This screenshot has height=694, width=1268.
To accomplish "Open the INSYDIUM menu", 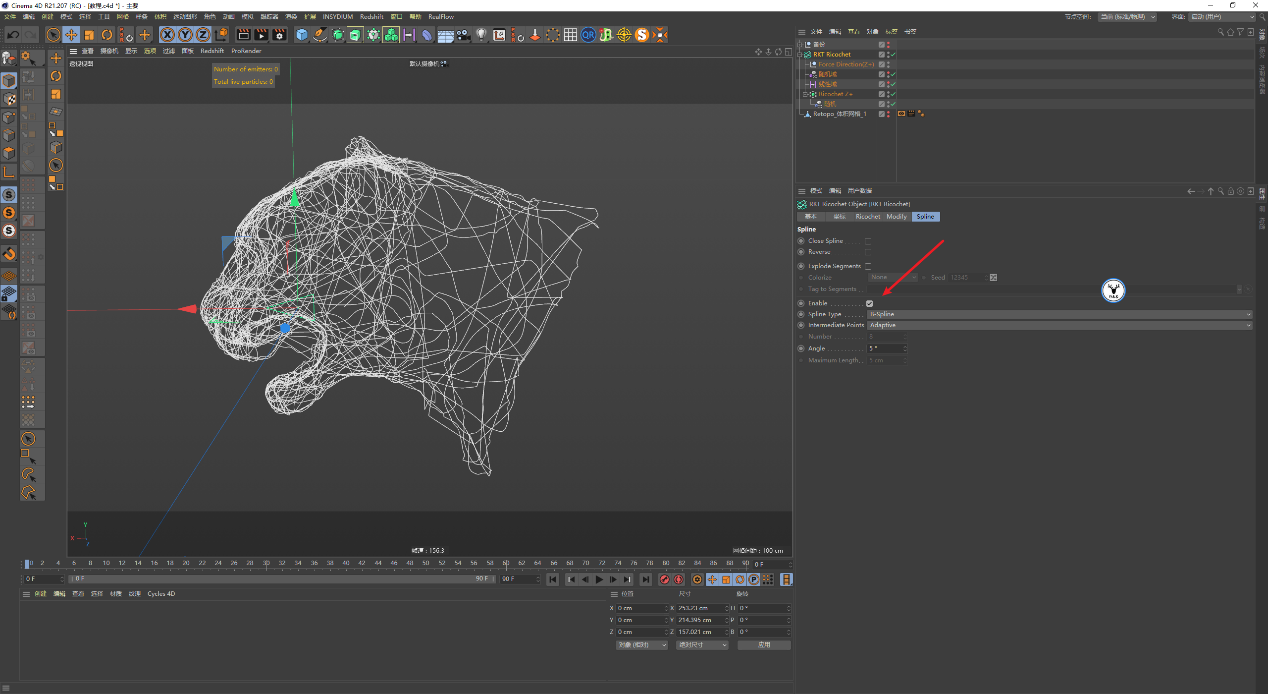I will pyautogui.click(x=338, y=17).
